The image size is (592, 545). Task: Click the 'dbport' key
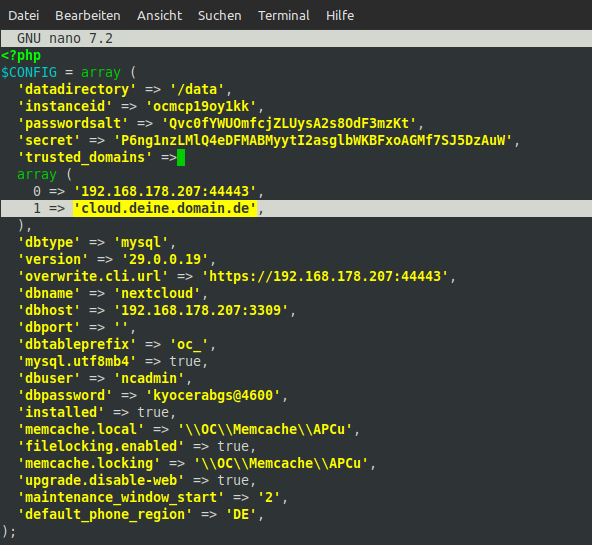point(49,327)
